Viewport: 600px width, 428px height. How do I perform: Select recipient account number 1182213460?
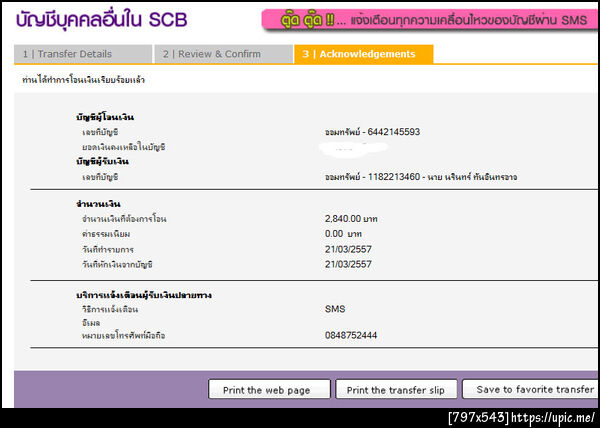pos(394,177)
